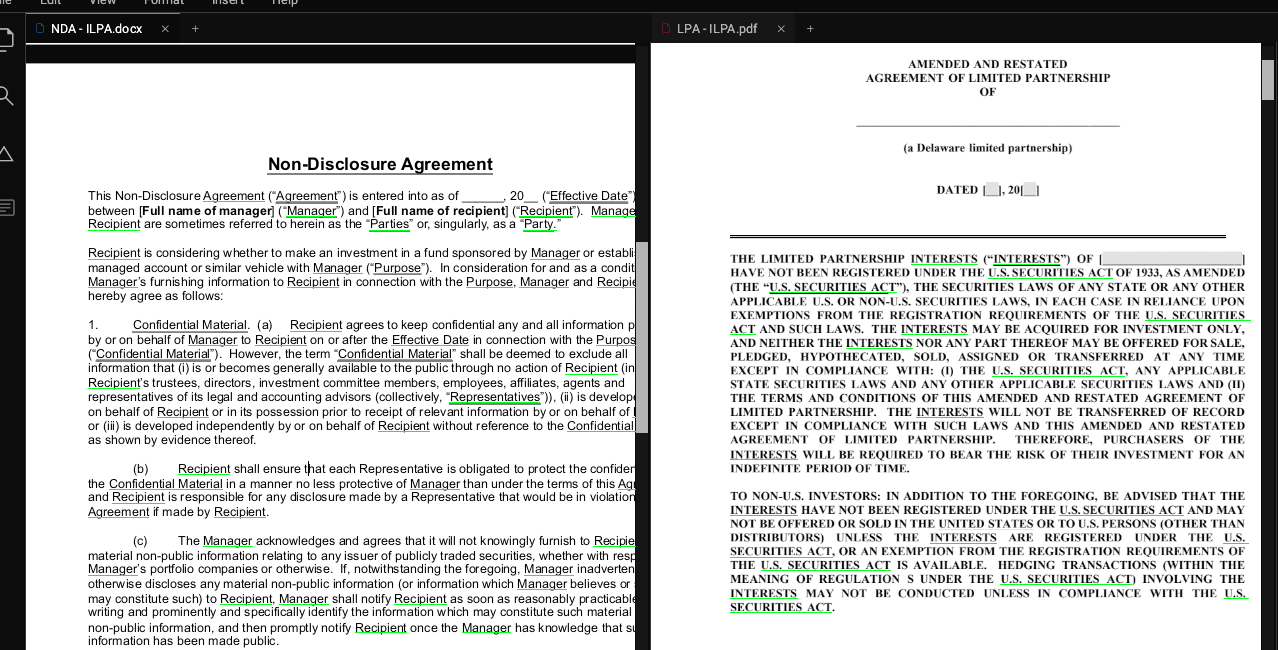
Task: Click the PDF icon on LPA - ILPA.pdf tab
Action: pyautogui.click(x=666, y=28)
